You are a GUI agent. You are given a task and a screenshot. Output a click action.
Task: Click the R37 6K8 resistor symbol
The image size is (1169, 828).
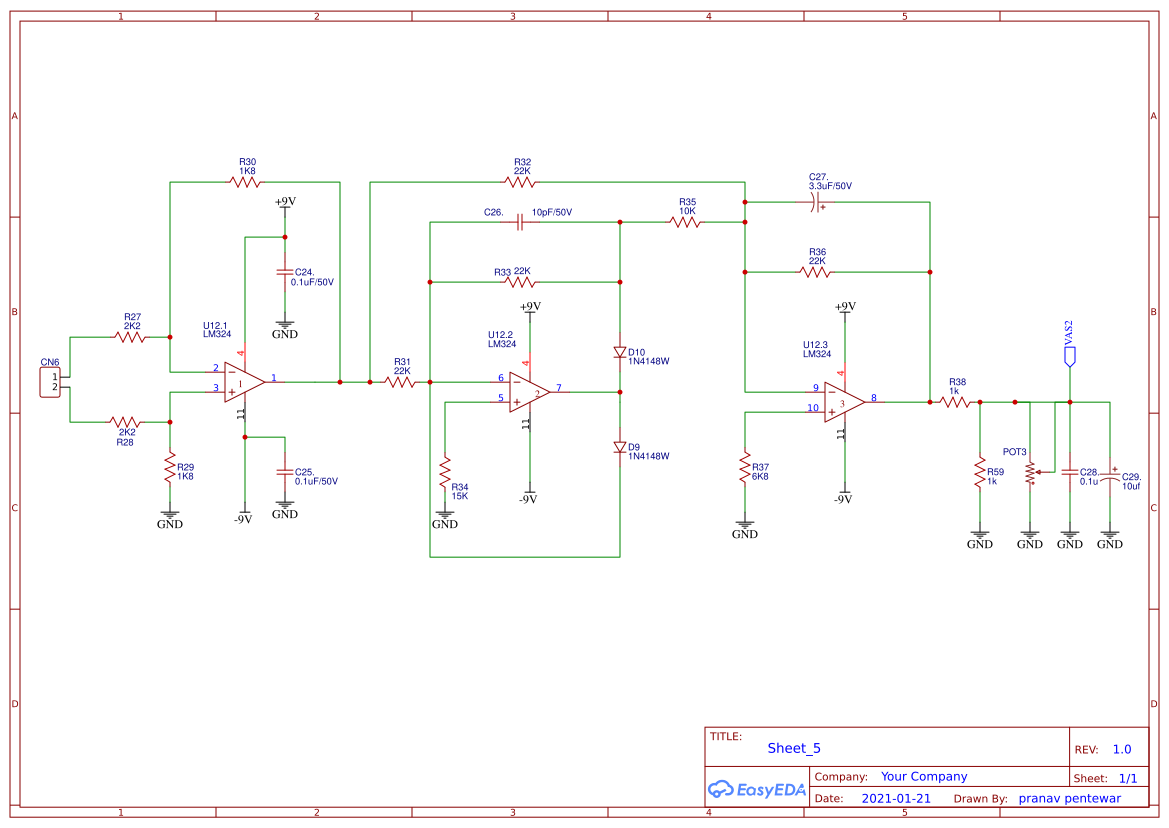[x=745, y=467]
